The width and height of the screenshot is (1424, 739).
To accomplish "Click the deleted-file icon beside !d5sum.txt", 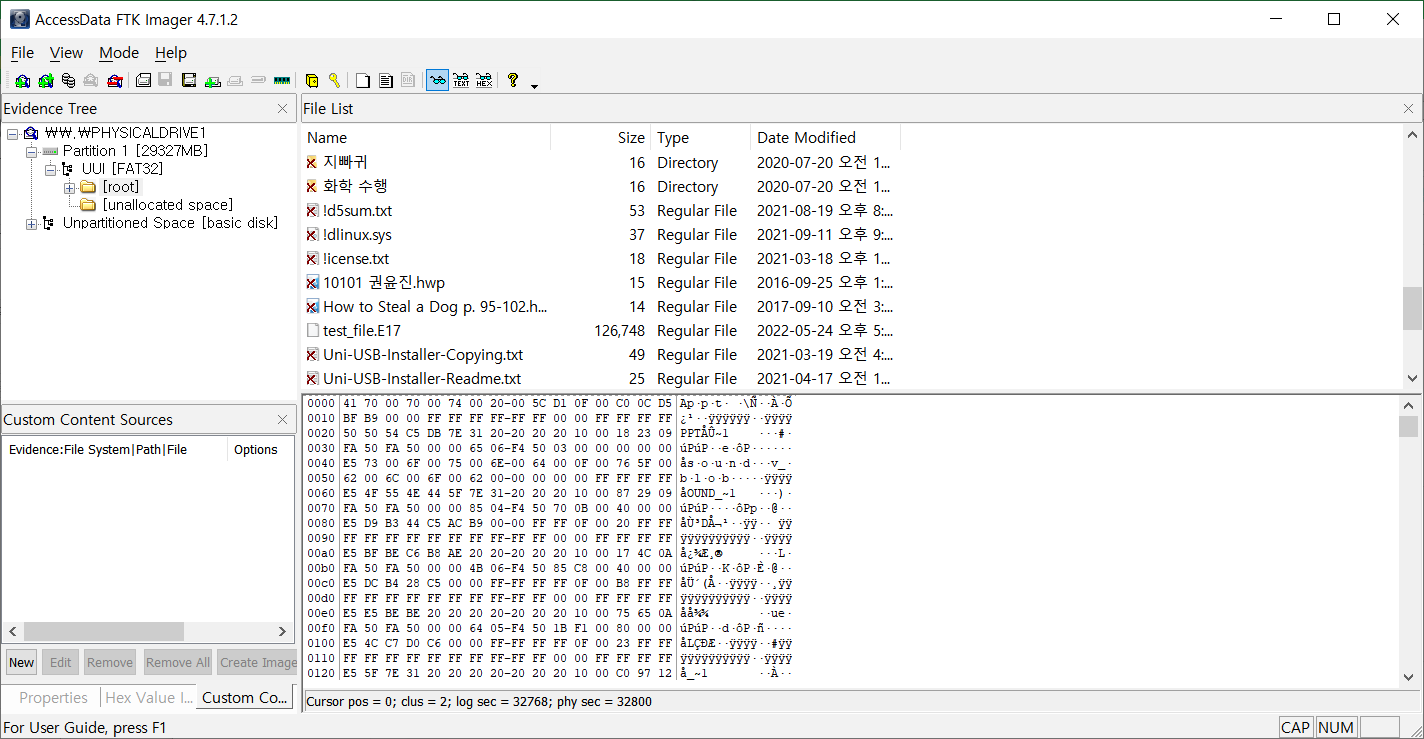I will click(313, 211).
